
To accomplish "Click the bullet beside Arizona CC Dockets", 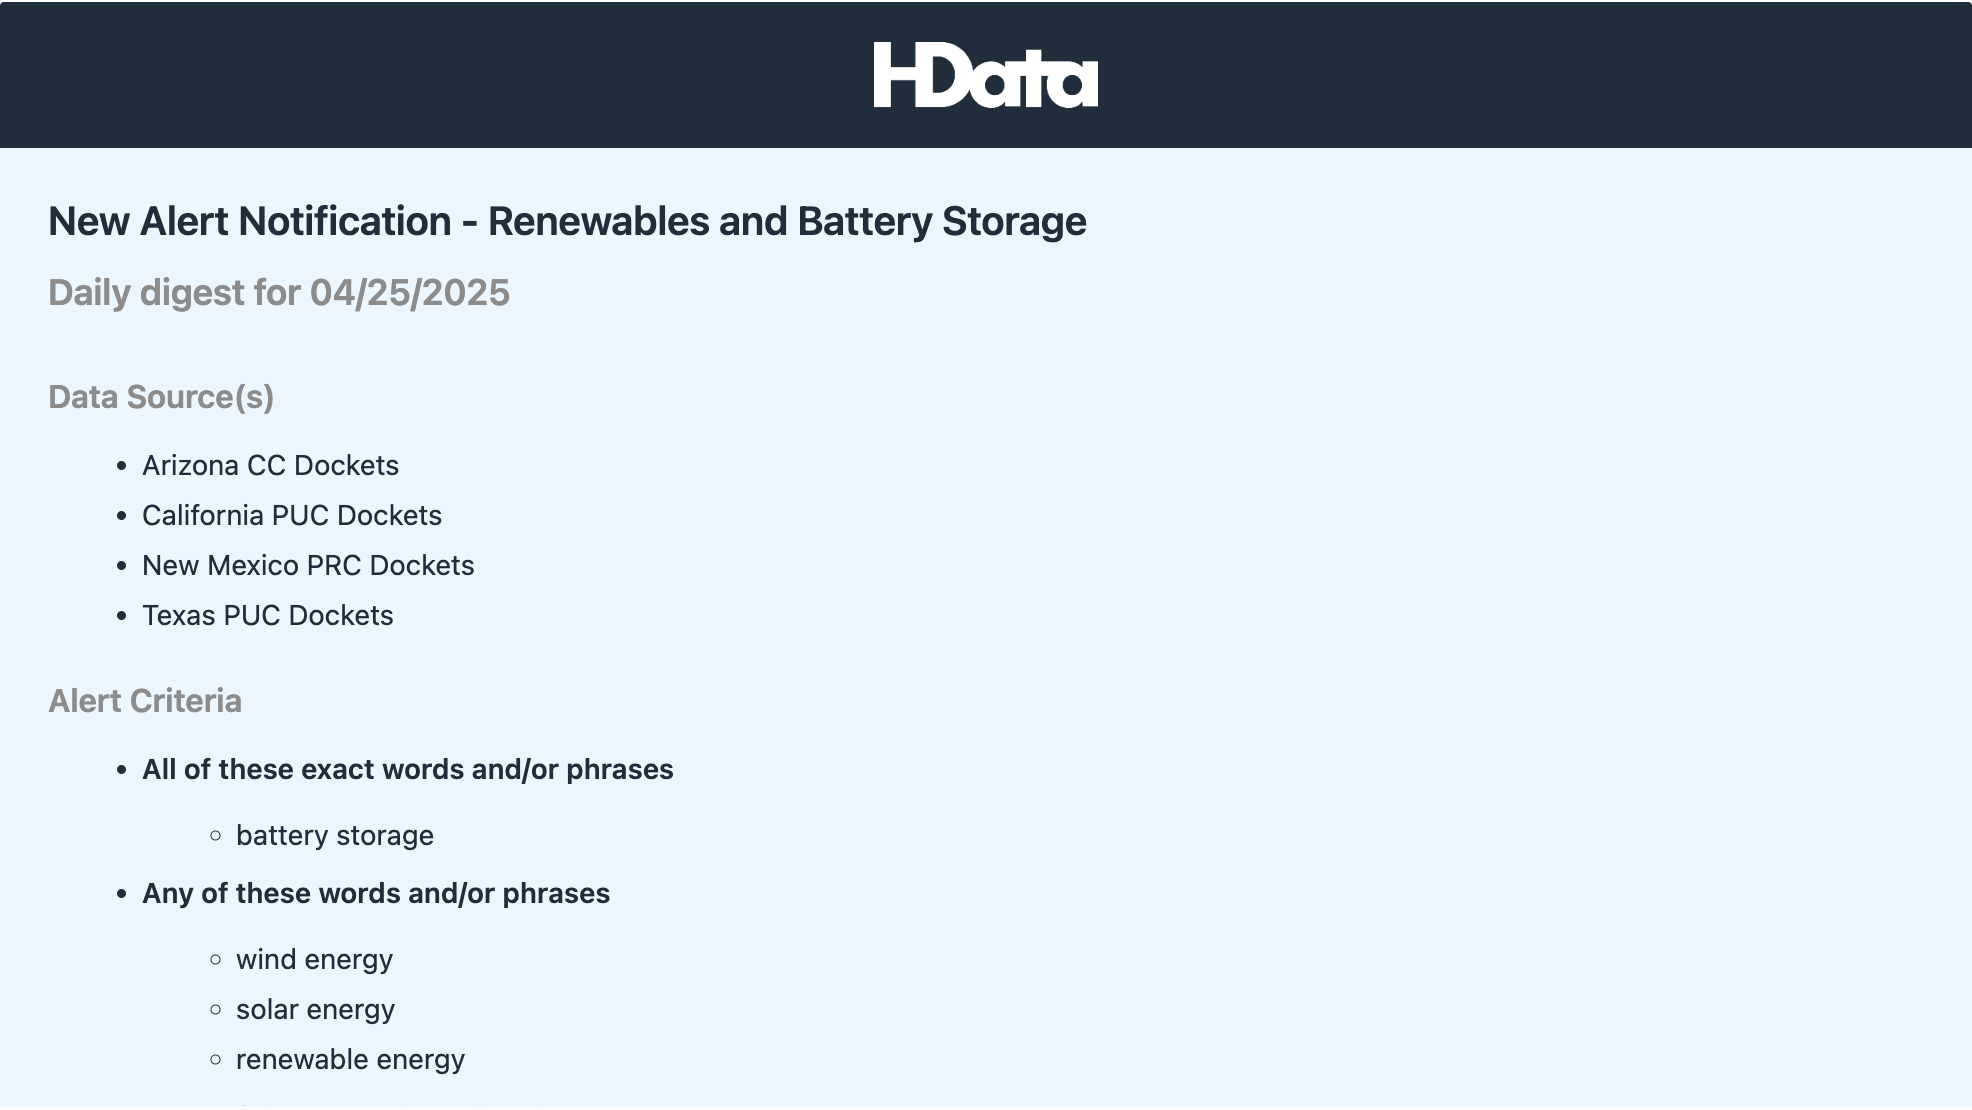I will pyautogui.click(x=122, y=466).
